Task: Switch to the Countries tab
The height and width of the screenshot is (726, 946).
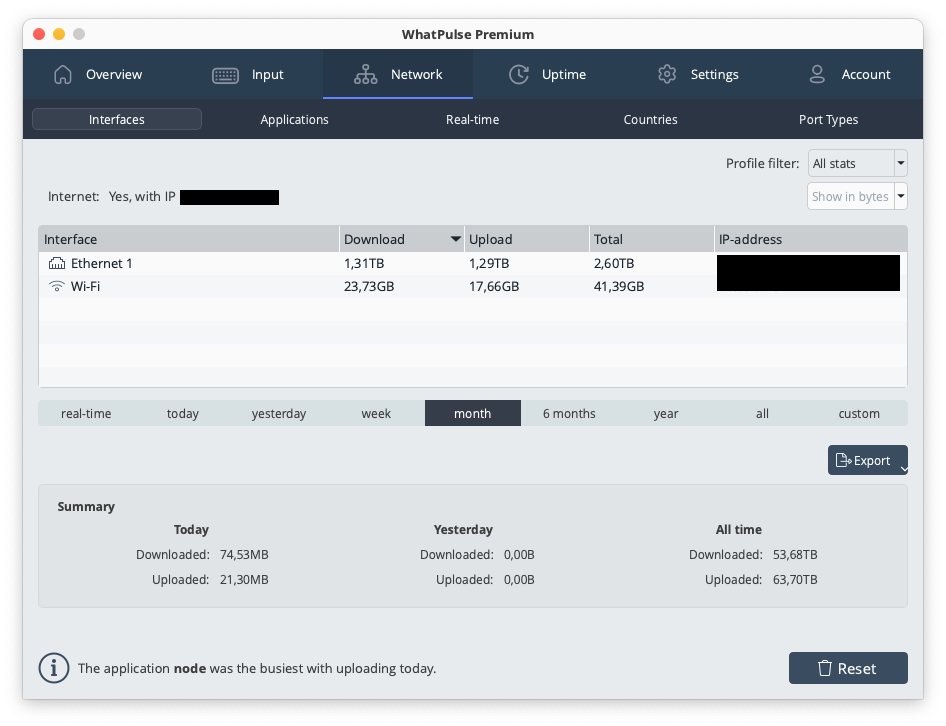Action: tap(650, 119)
